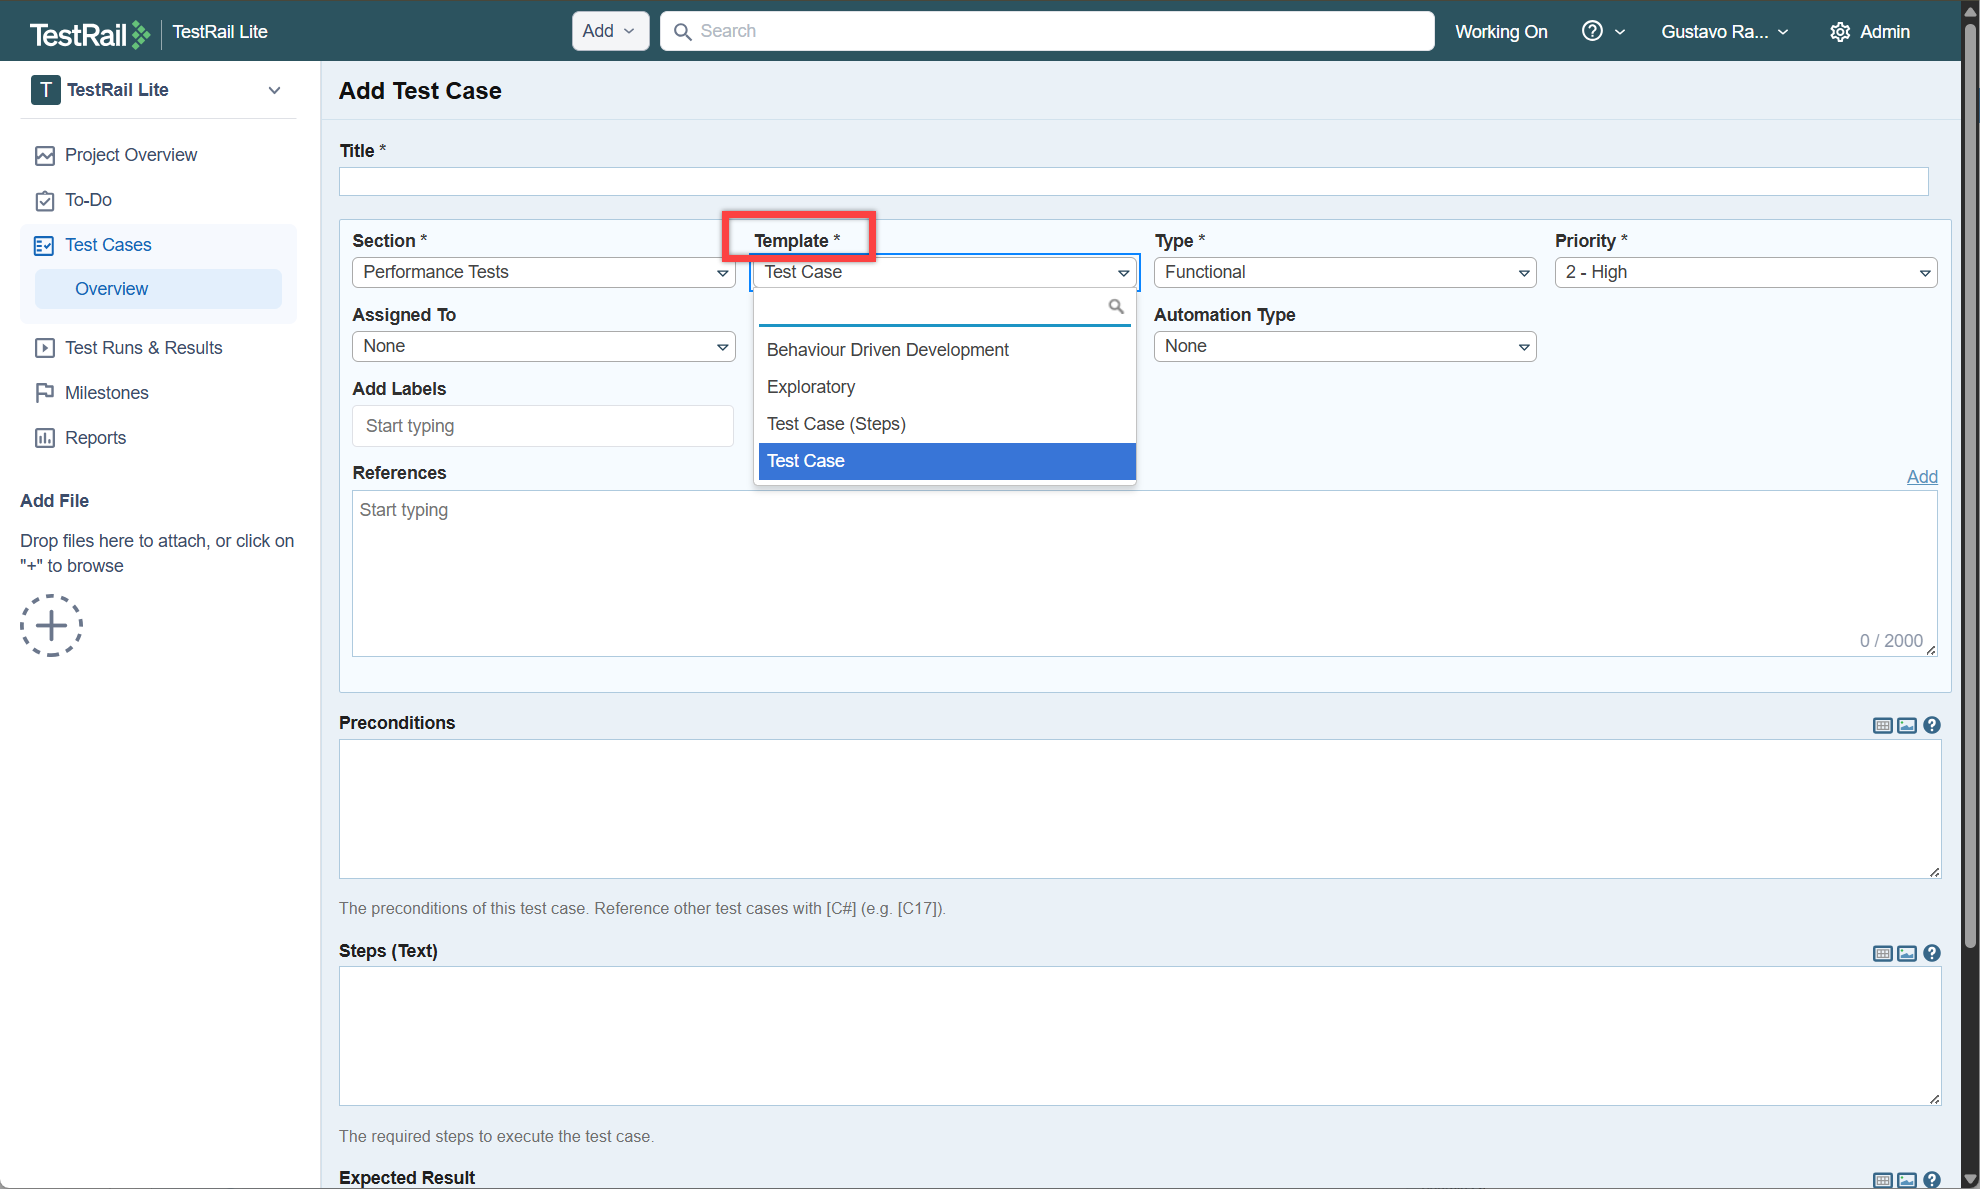Expand the Automation Type dropdown
Viewport: 1980px width, 1189px height.
pyautogui.click(x=1344, y=346)
